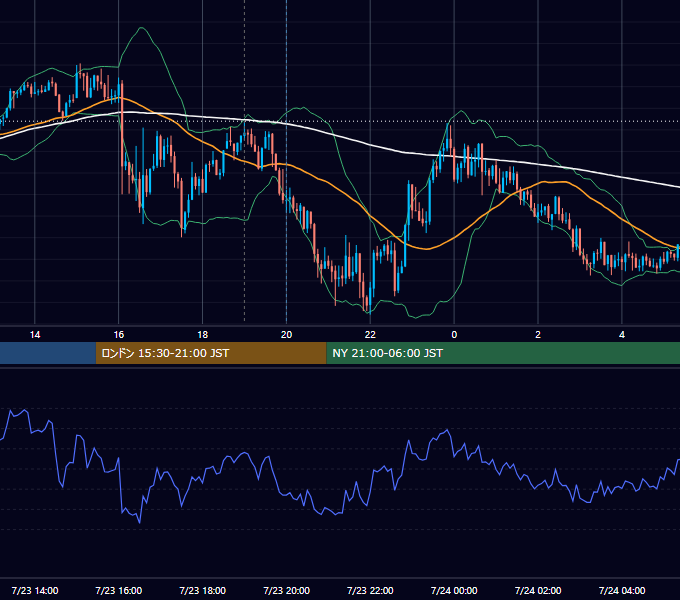Click the 7/23 16:00 label on lower axis

click(x=118, y=590)
